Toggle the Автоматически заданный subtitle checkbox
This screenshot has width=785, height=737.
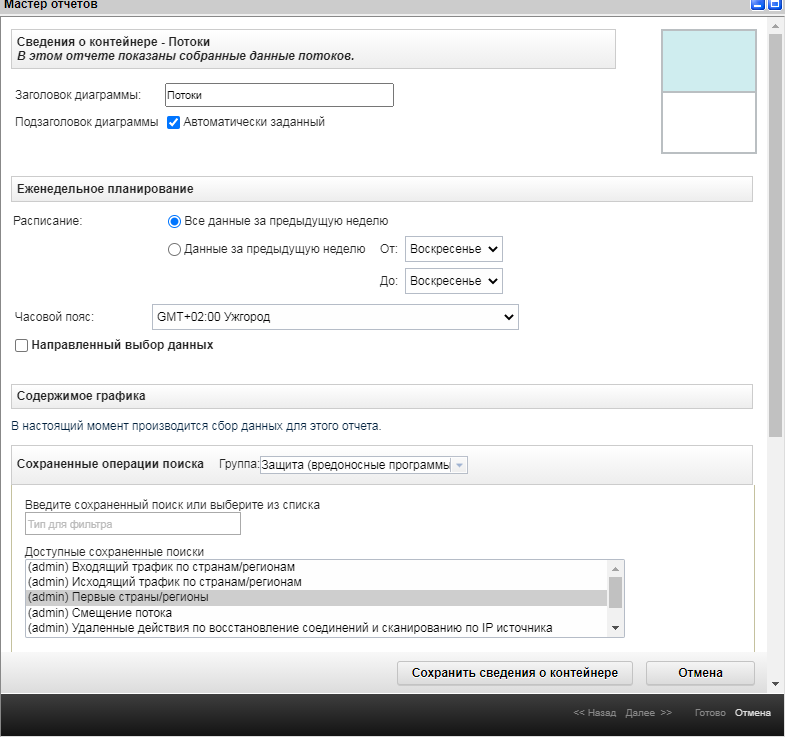tap(173, 122)
